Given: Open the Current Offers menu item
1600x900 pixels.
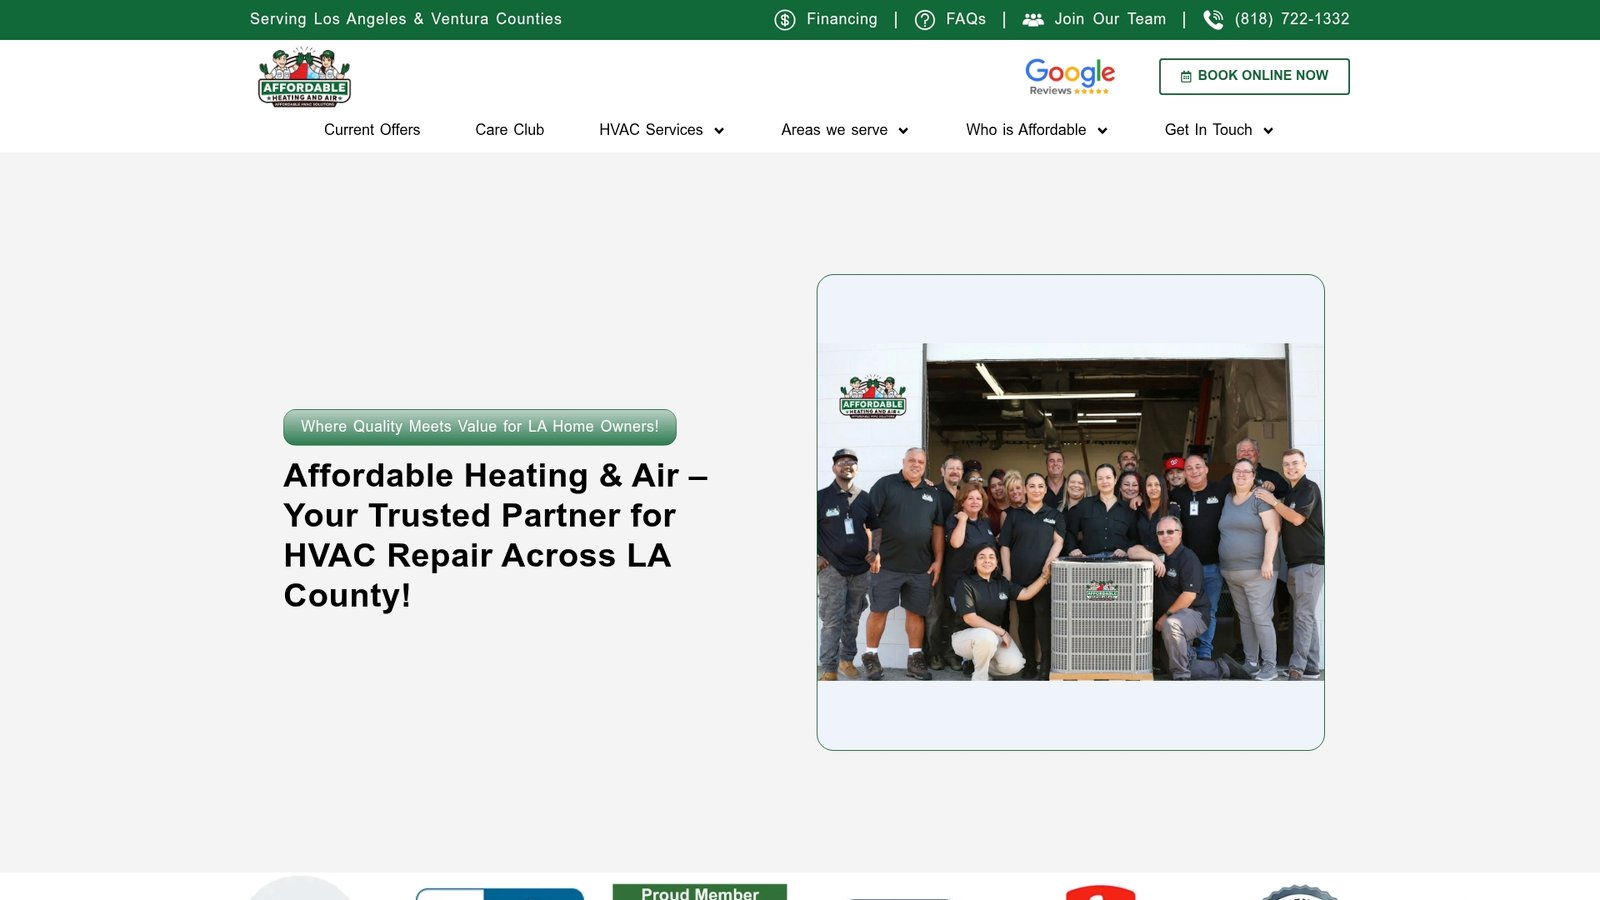Looking at the screenshot, I should pos(372,130).
